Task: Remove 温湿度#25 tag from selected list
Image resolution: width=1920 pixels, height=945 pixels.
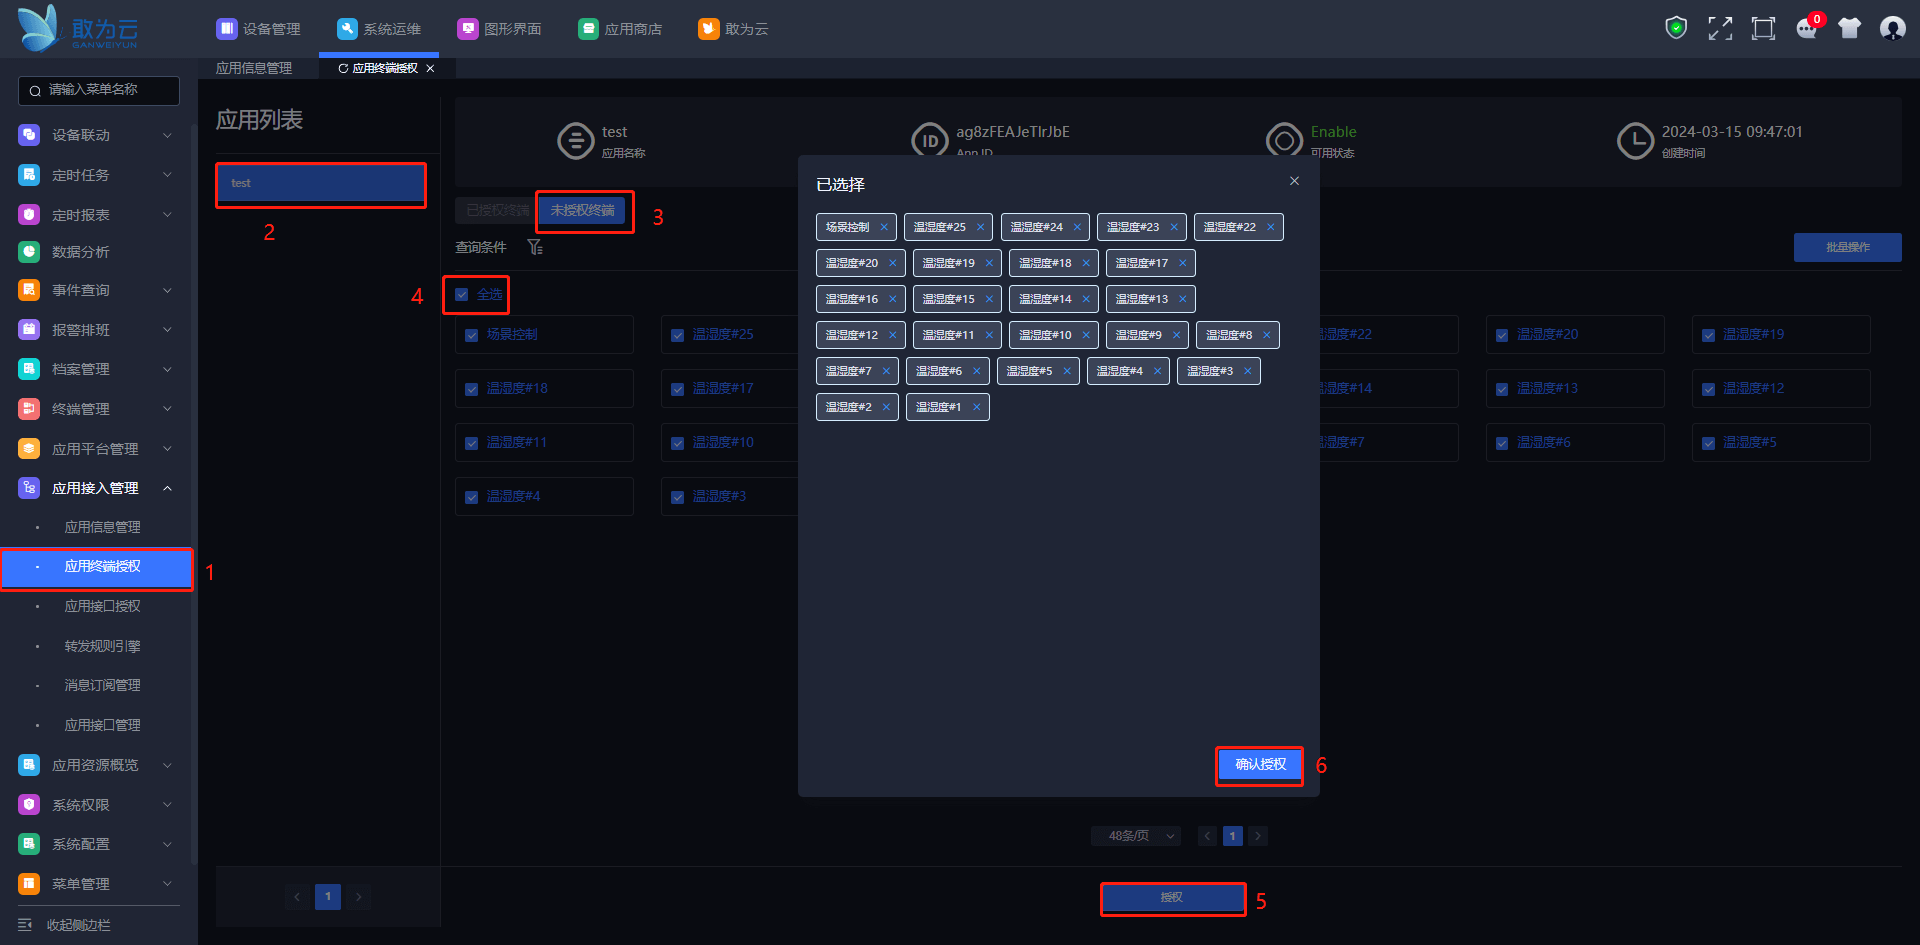Action: [980, 227]
